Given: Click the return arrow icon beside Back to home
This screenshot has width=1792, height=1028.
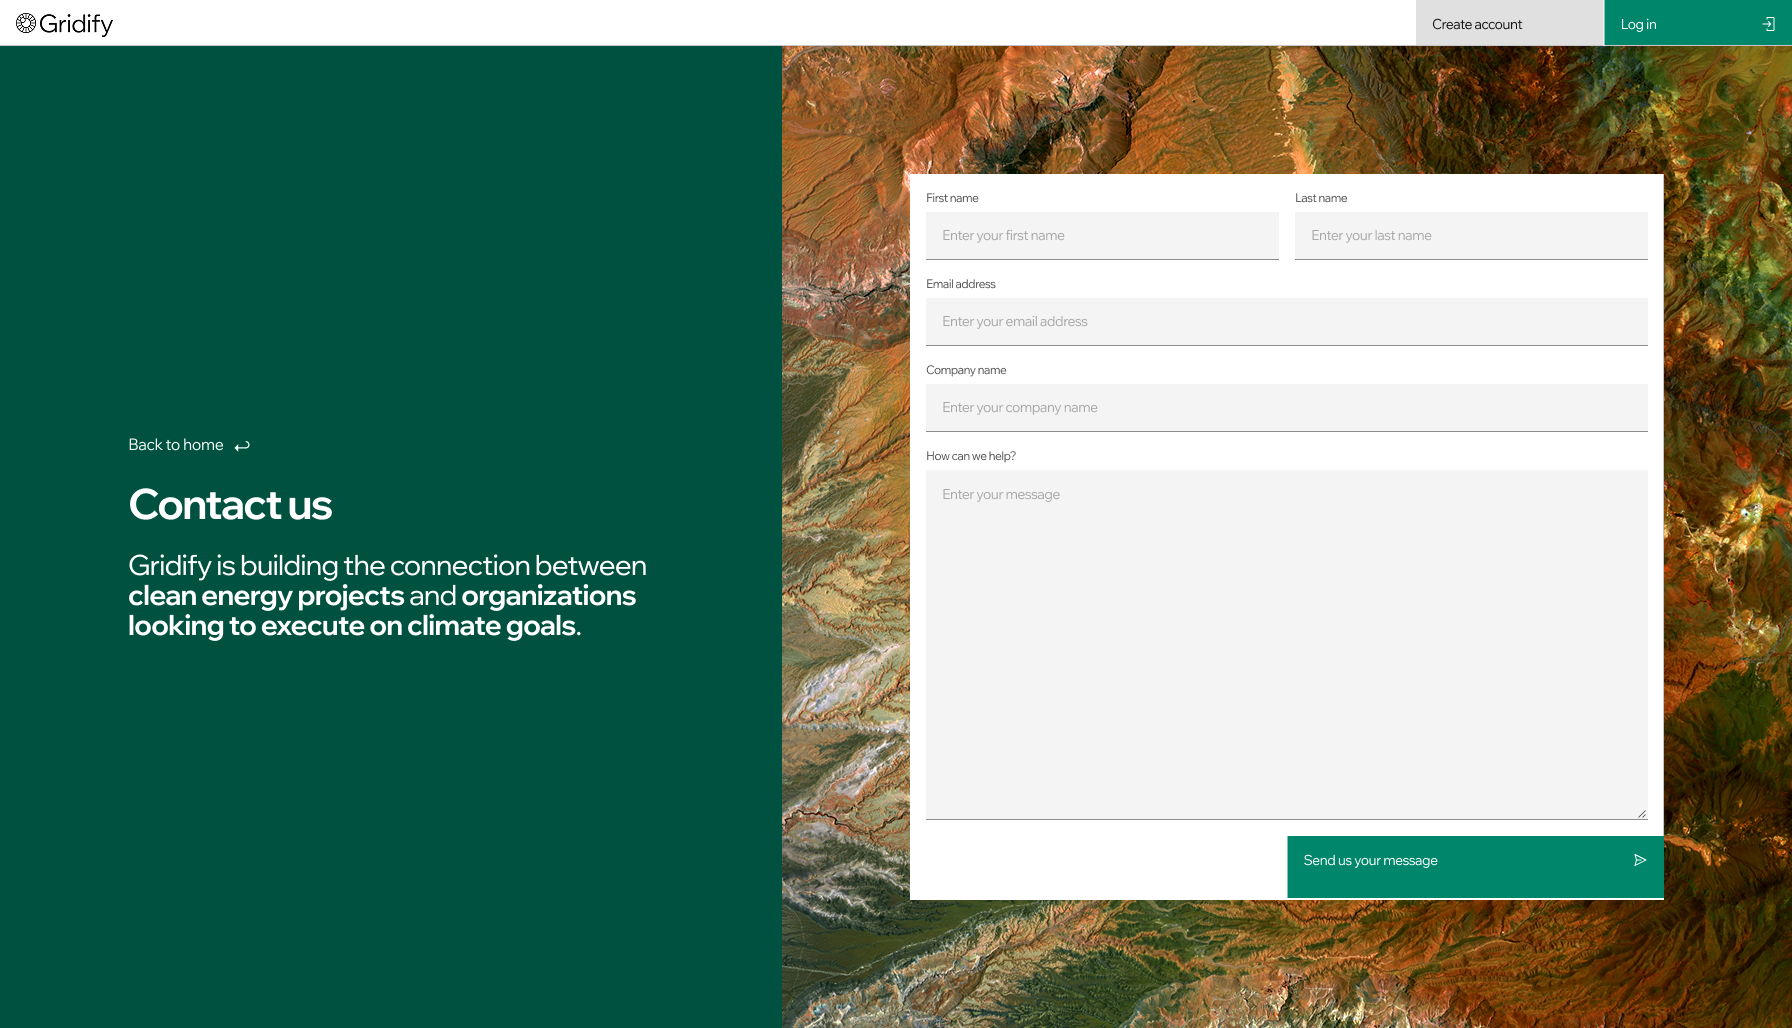Looking at the screenshot, I should 242,446.
